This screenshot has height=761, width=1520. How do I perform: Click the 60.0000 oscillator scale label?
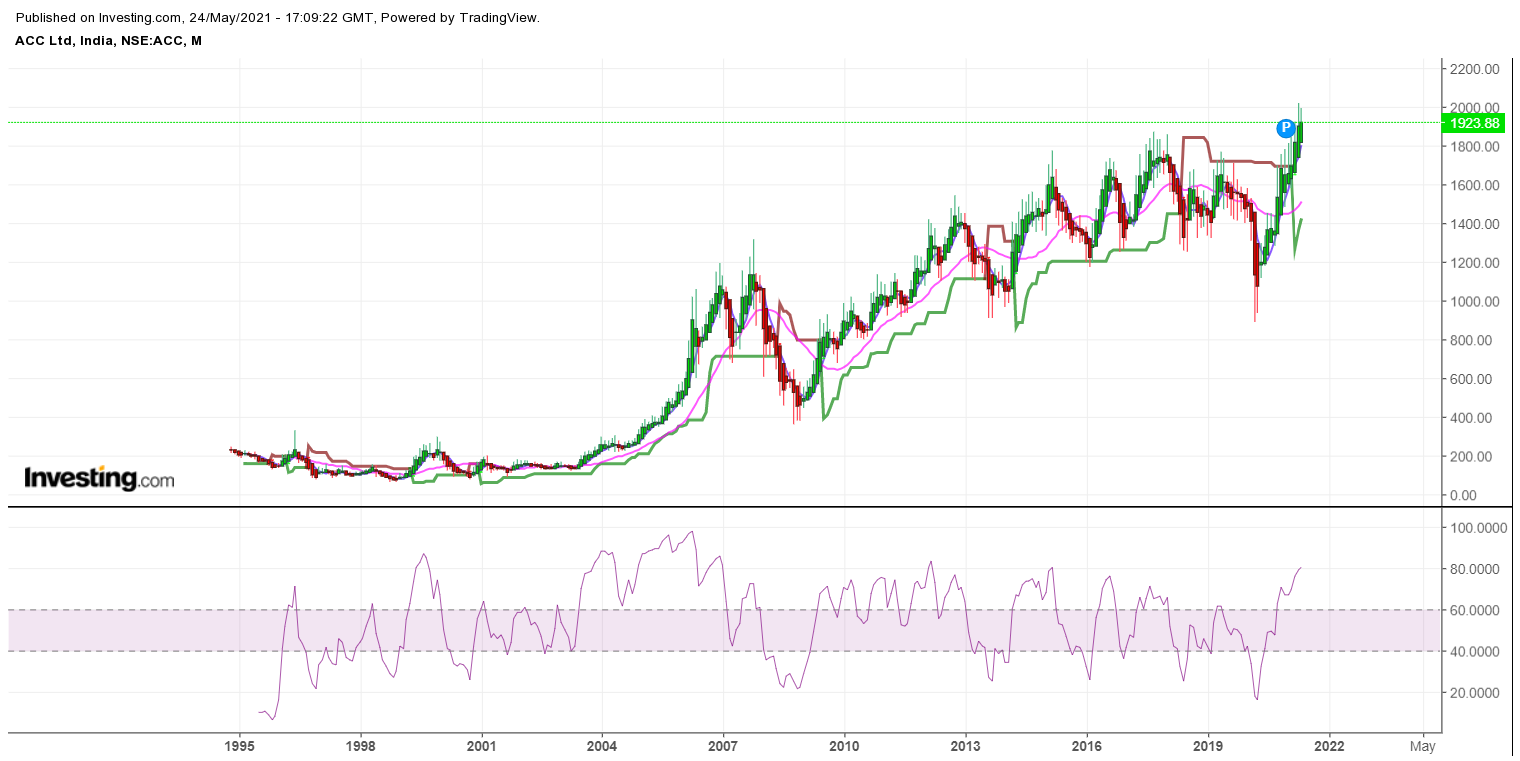coord(1478,610)
